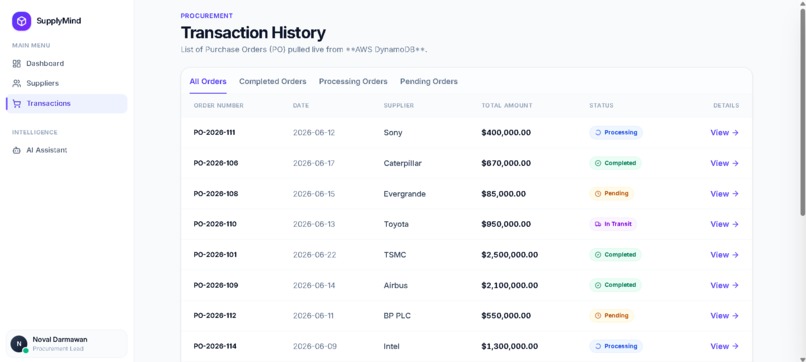Click the Processing badge for Sony order
Image resolution: width=806 pixels, height=362 pixels.
[x=616, y=133]
